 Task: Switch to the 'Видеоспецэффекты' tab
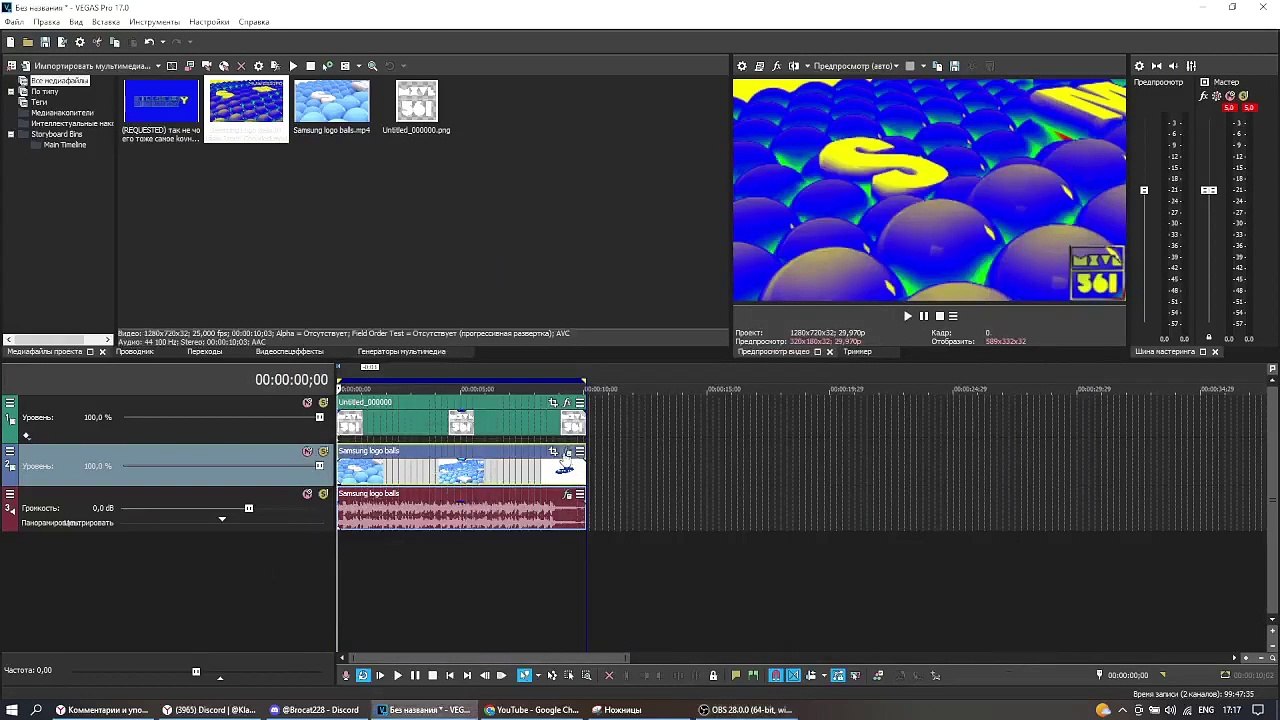(x=289, y=352)
